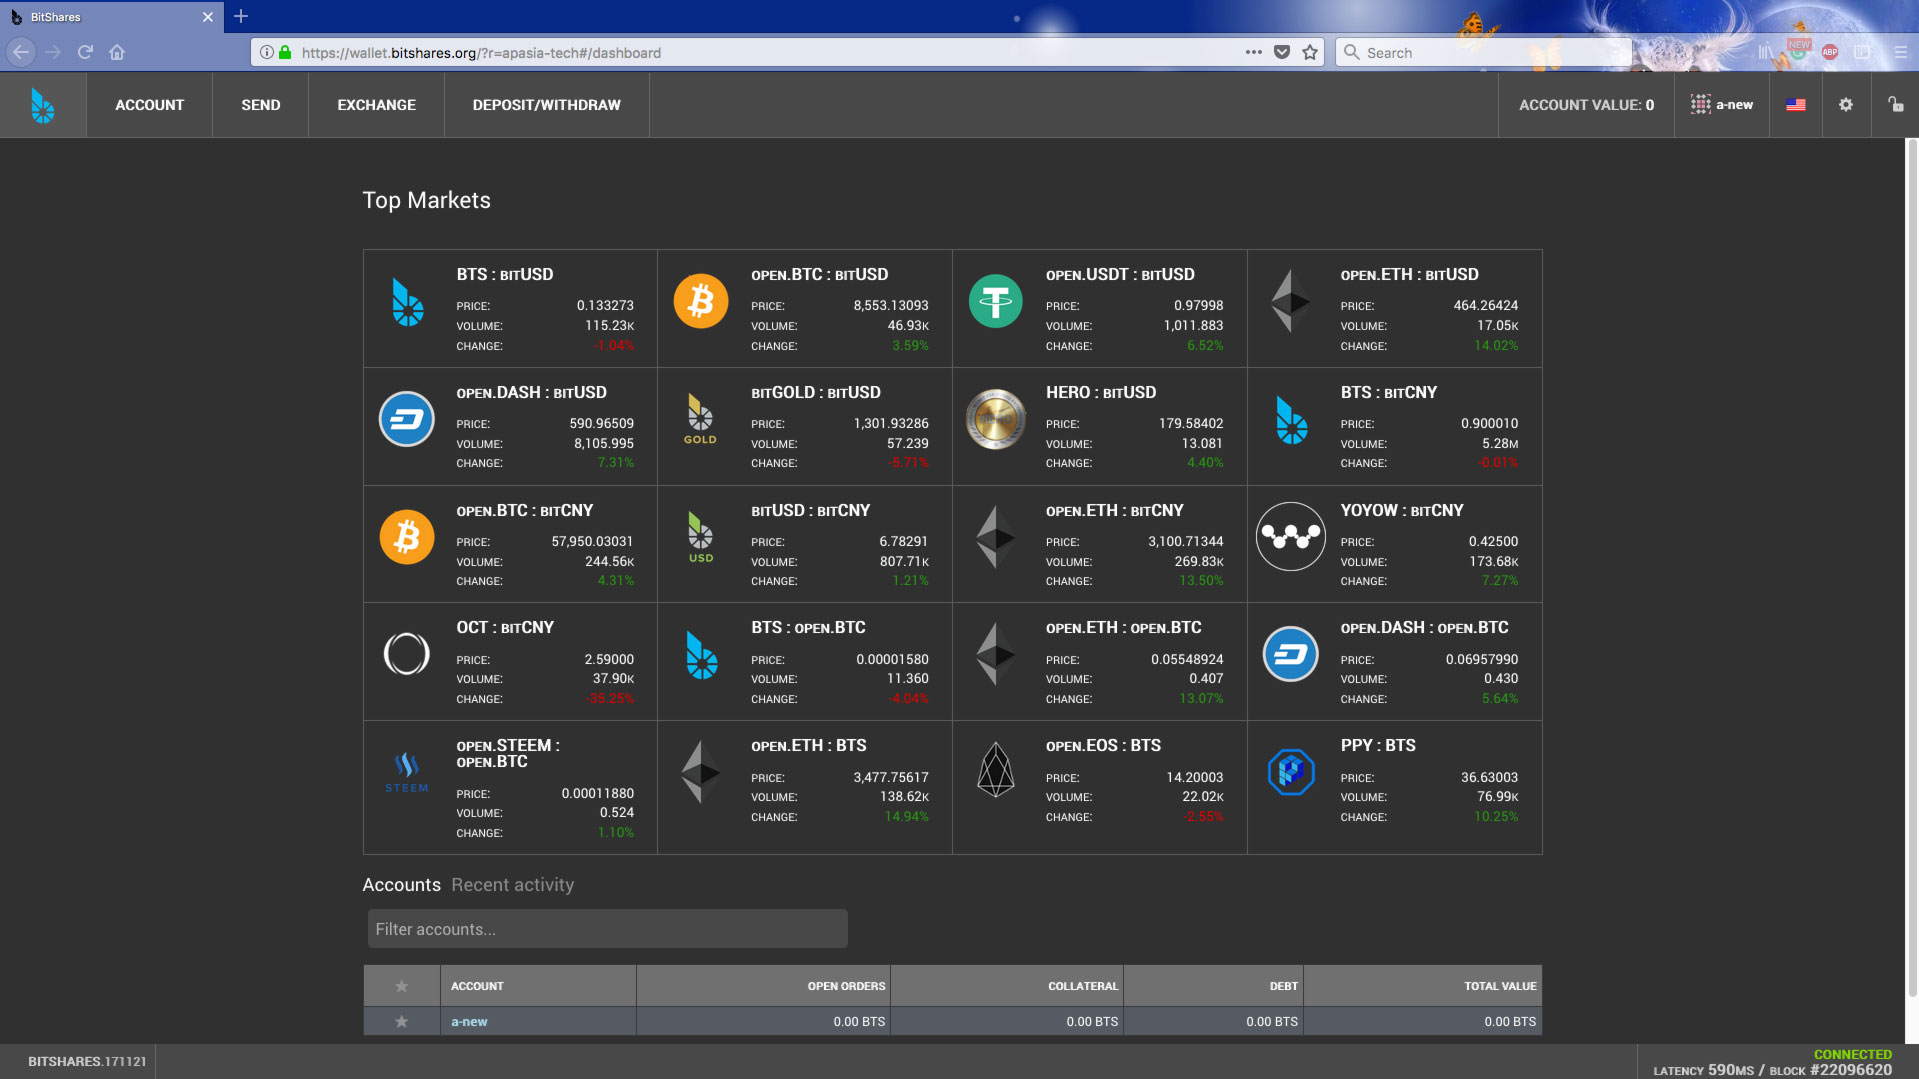
Task: Click the Ethereum icon for OPEN.ETH : bitUSD
Action: coord(1290,301)
